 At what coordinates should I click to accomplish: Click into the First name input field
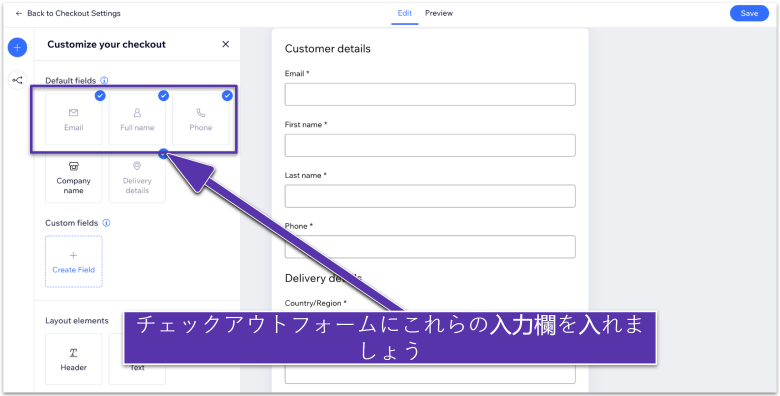(430, 145)
